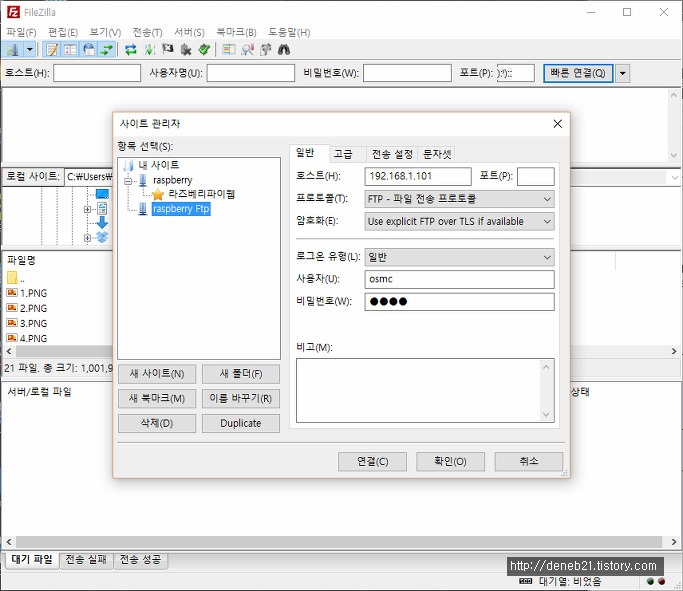Image resolution: width=683 pixels, height=591 pixels.
Task: Open the quickconnect history dropdown arrow
Action: click(x=623, y=73)
